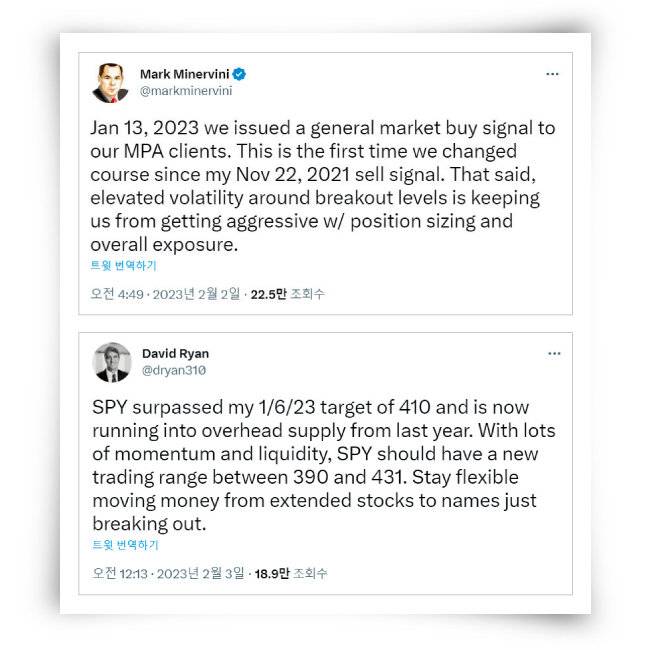Open the tweet starting with 'Jan 13, 2023'
Viewport: 650px width, 650px height.
pyautogui.click(x=320, y=187)
